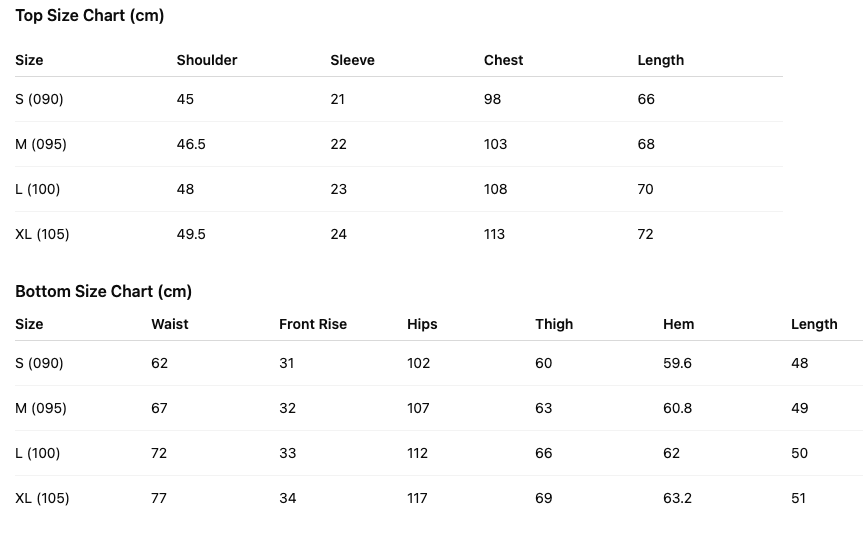863x534 pixels.
Task: Select the Thigh column header
Action: (554, 324)
